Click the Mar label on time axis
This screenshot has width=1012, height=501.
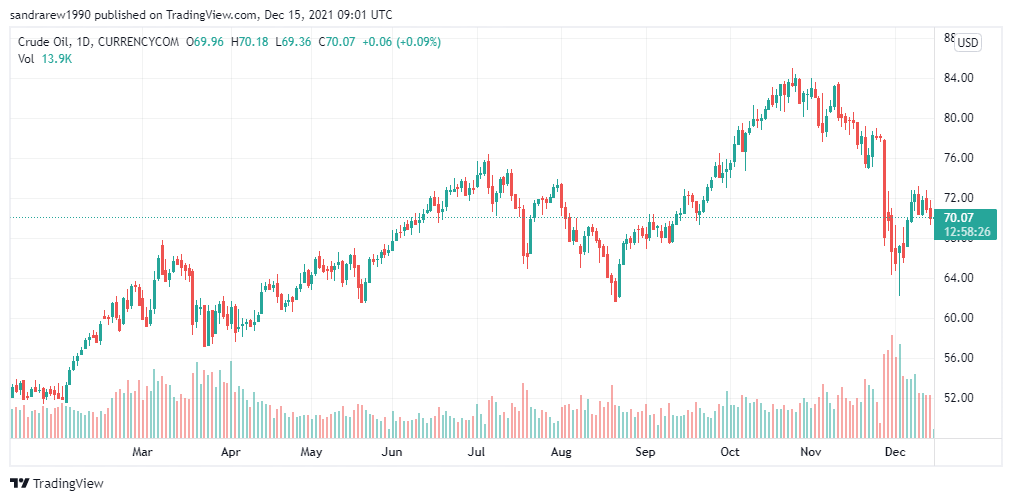pyautogui.click(x=143, y=453)
